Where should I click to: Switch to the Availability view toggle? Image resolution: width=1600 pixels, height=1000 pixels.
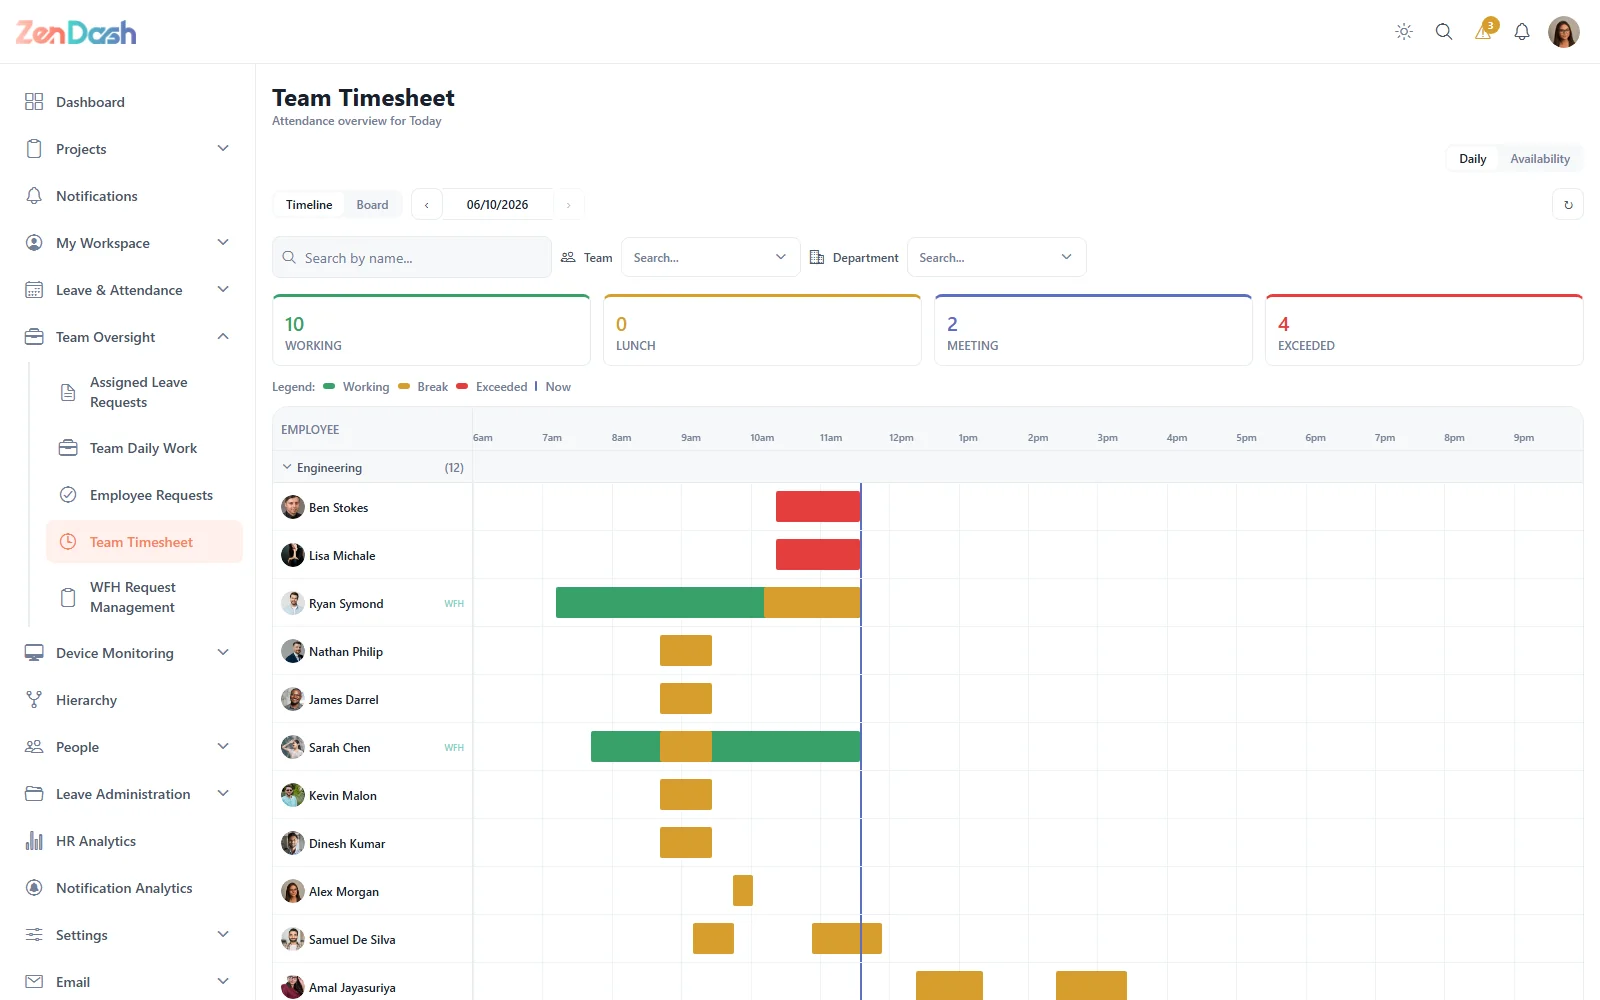pos(1540,159)
